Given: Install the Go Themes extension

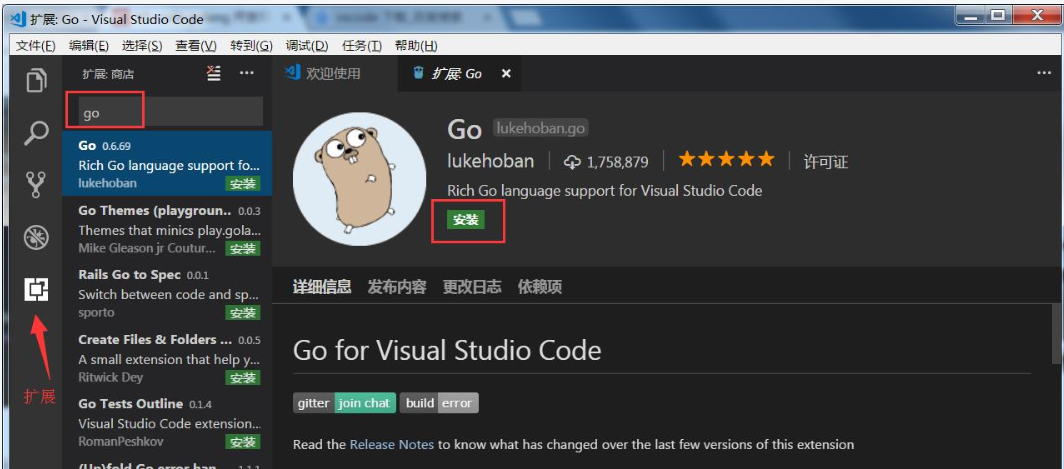Looking at the screenshot, I should tap(243, 248).
